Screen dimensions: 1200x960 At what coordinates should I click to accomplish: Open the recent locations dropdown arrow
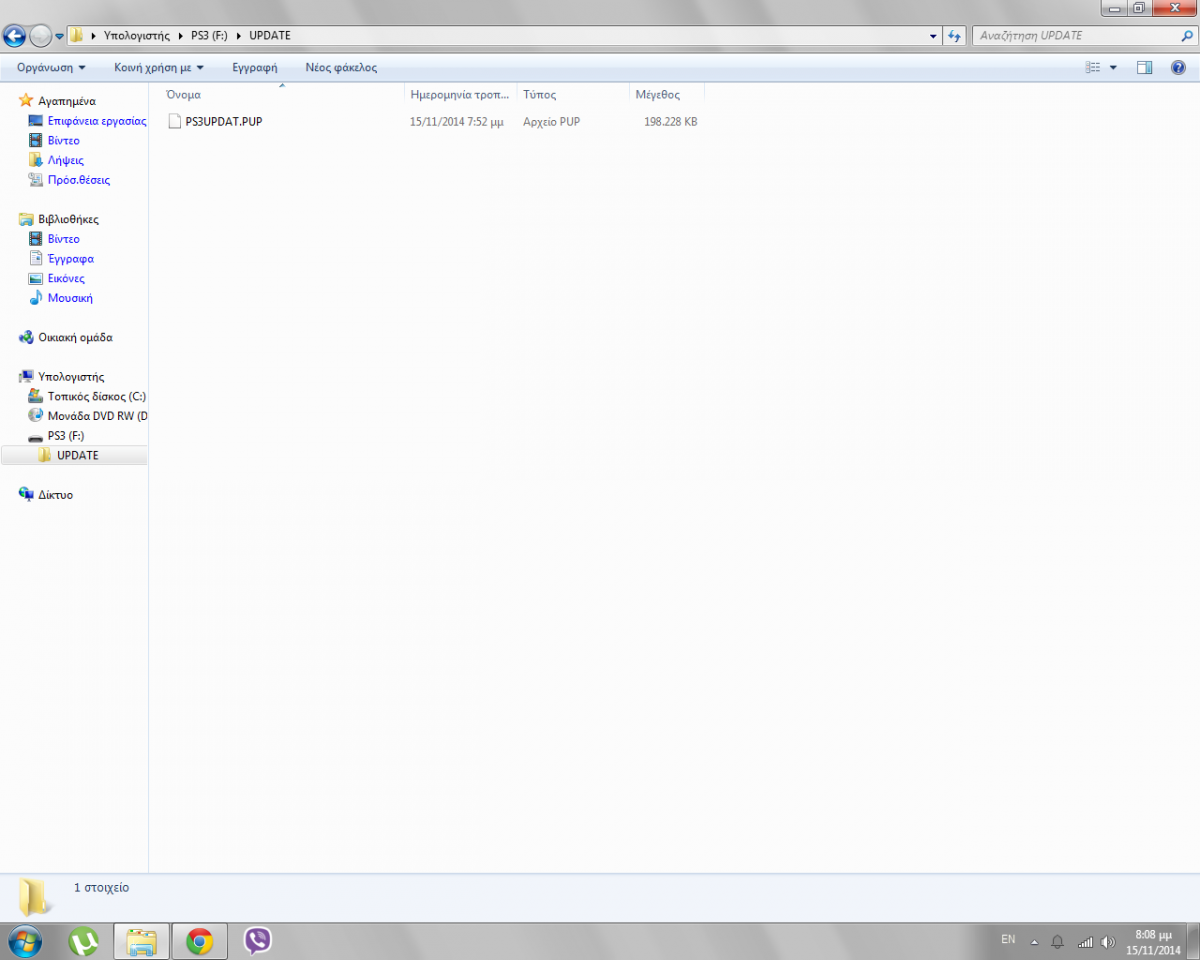coord(60,36)
